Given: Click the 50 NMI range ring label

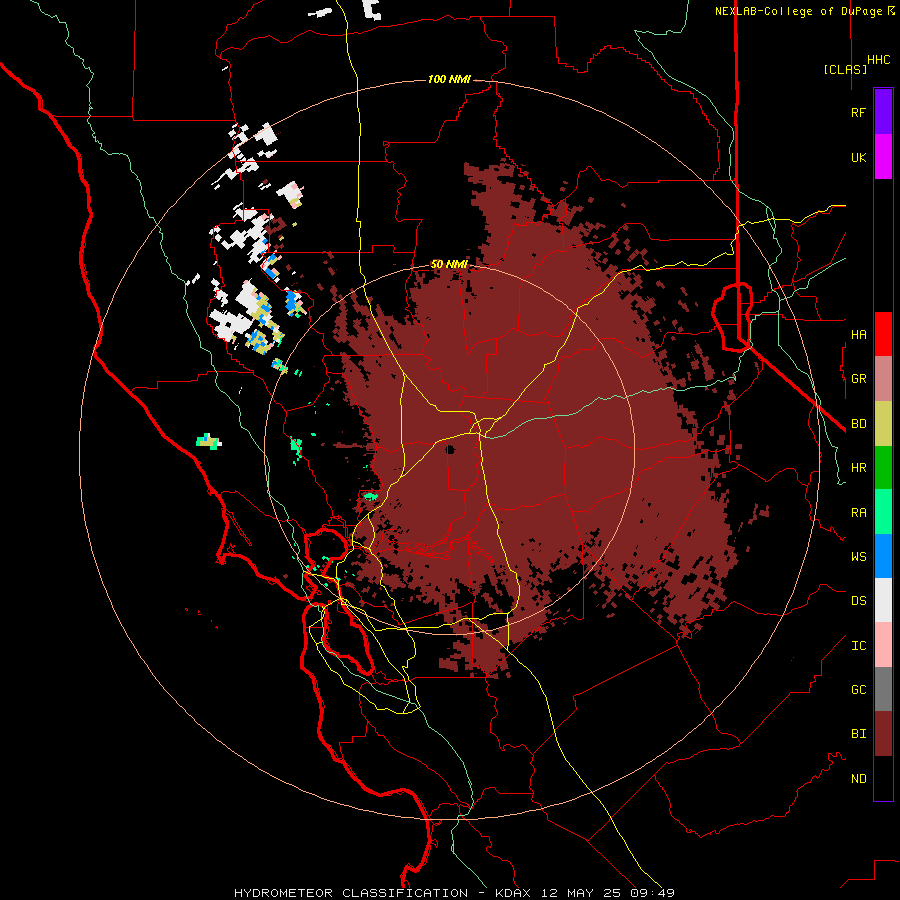Looking at the screenshot, I should coord(449,265).
